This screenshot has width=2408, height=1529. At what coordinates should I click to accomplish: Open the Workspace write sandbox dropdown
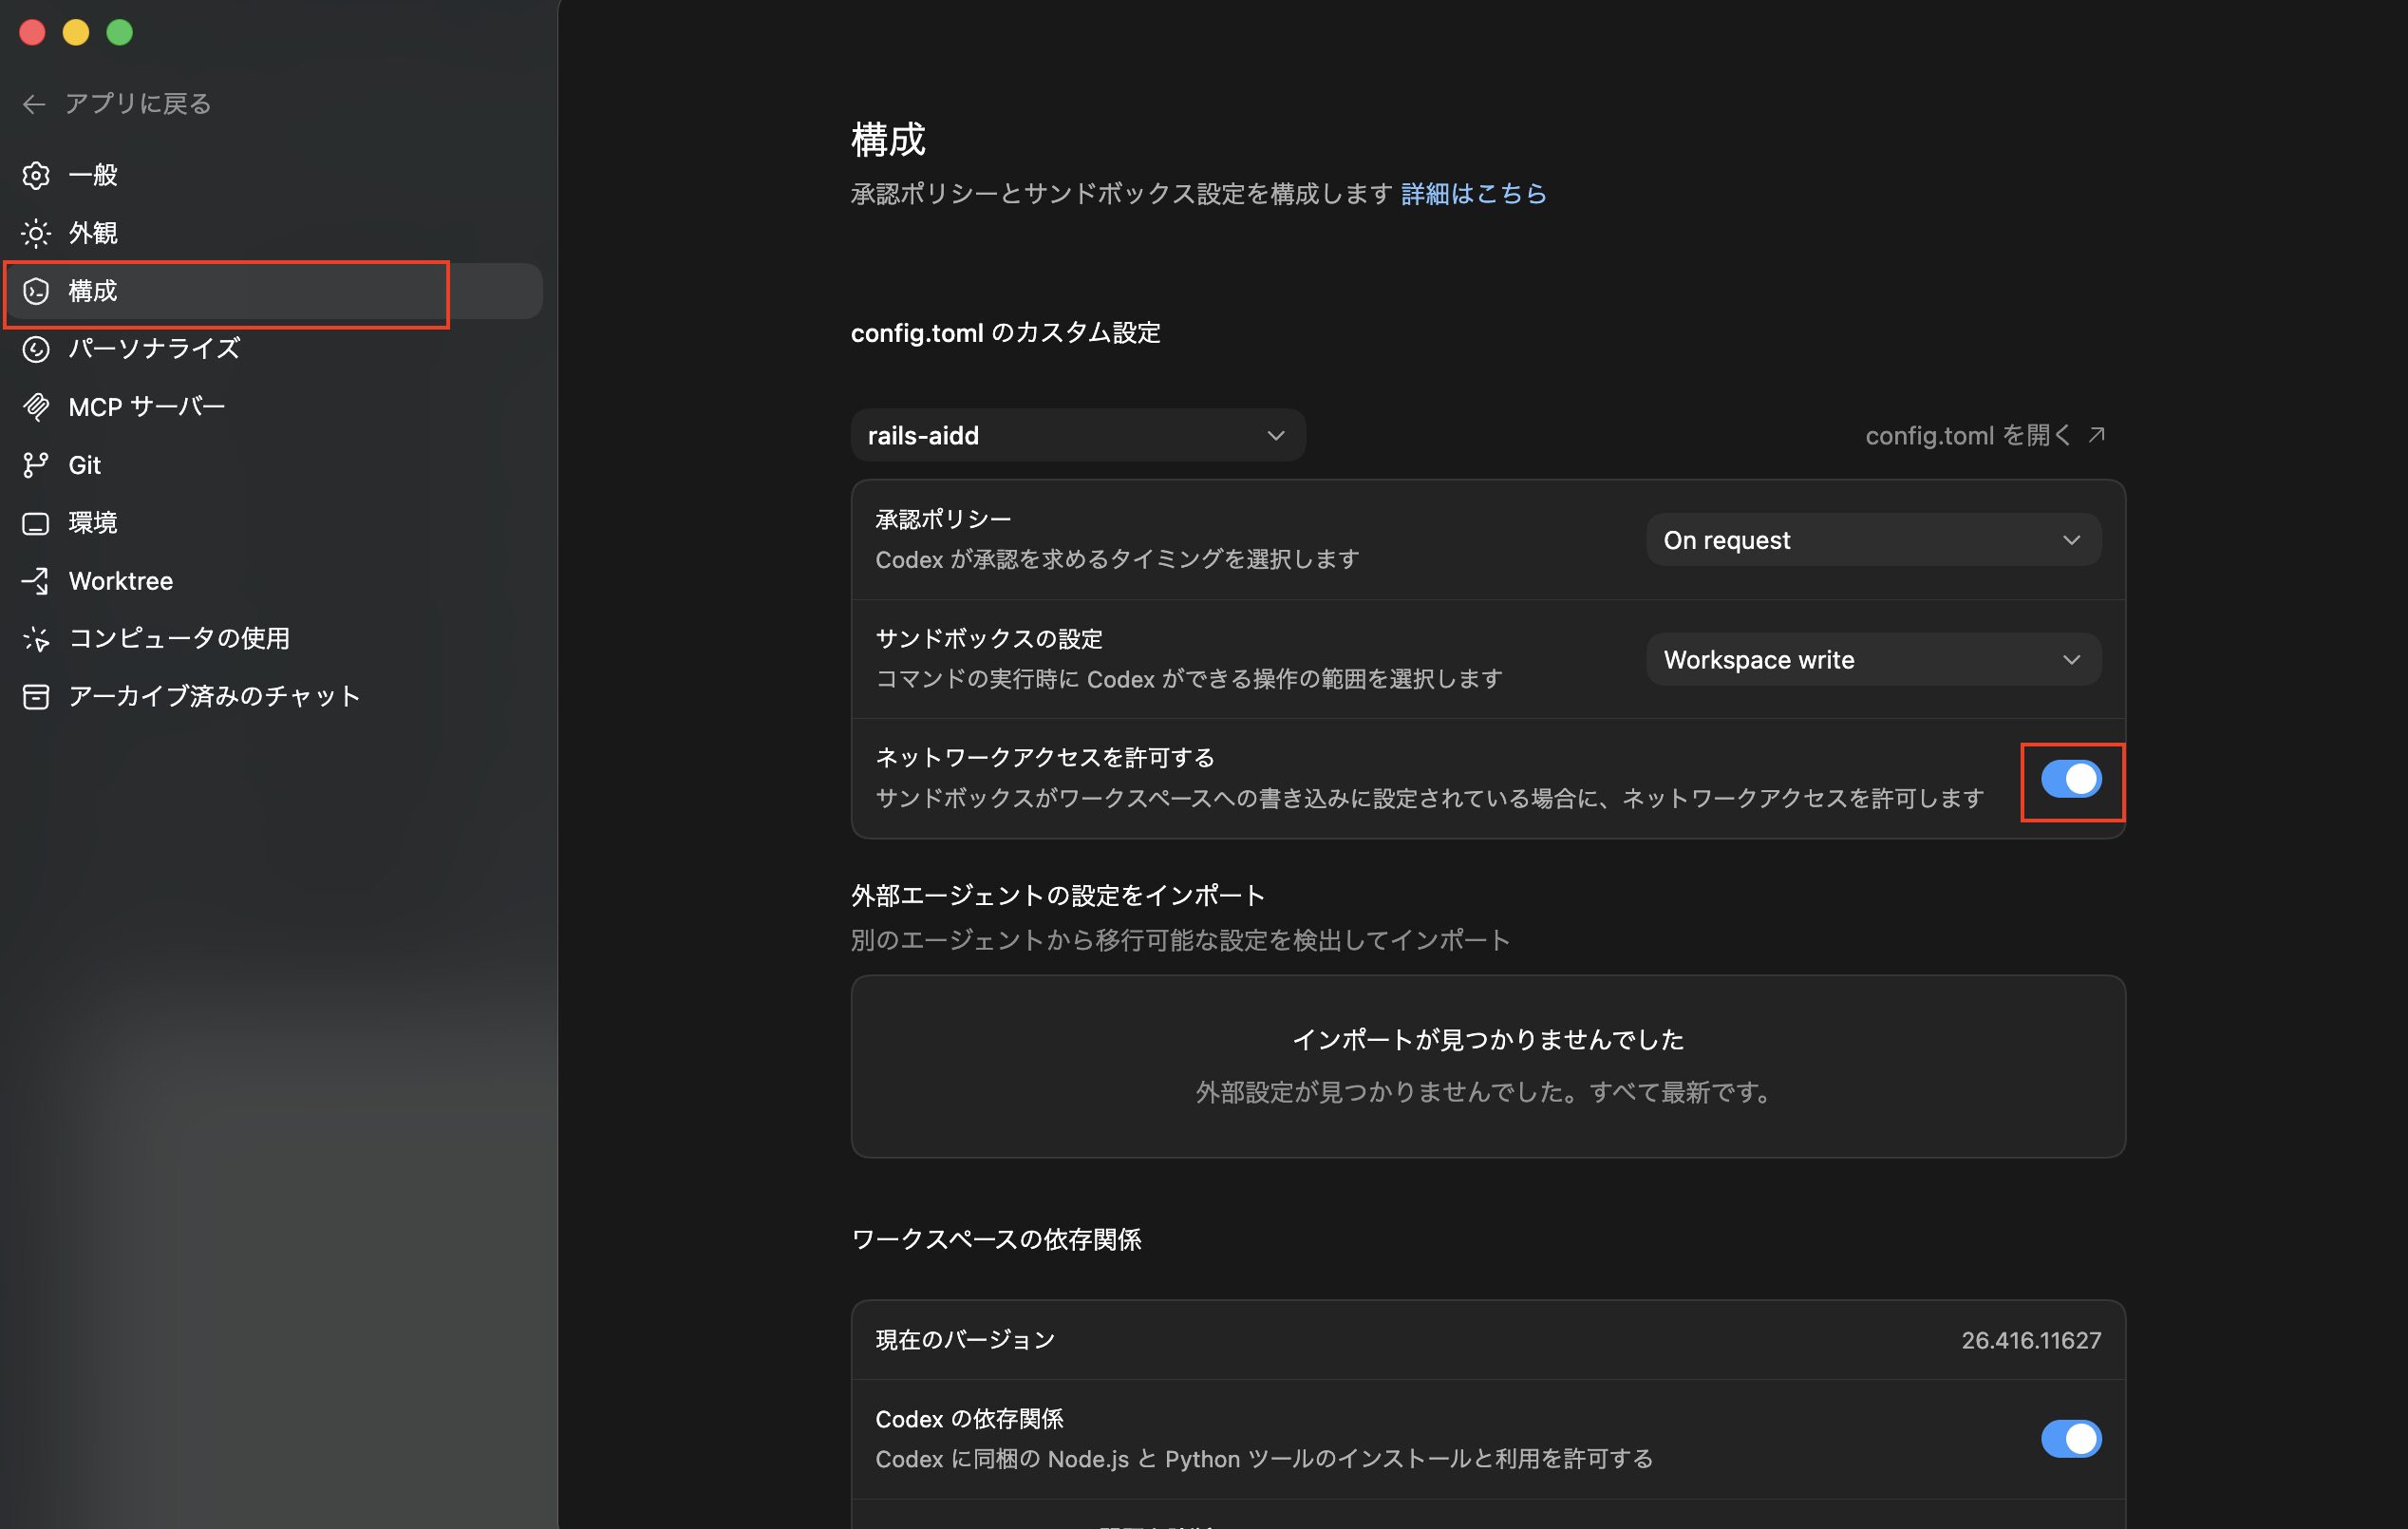[x=1872, y=660]
